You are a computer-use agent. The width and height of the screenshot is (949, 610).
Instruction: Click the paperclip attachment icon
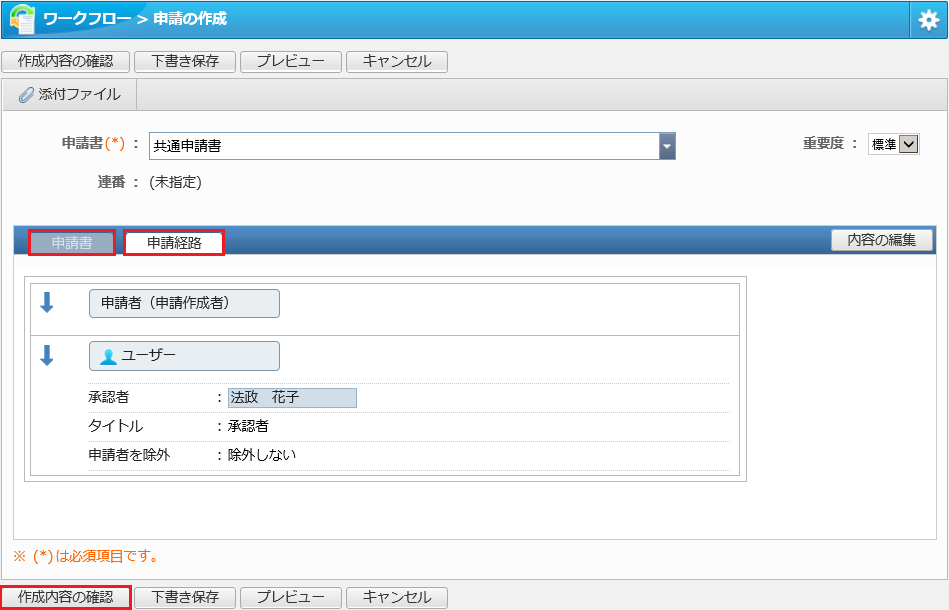(x=26, y=95)
